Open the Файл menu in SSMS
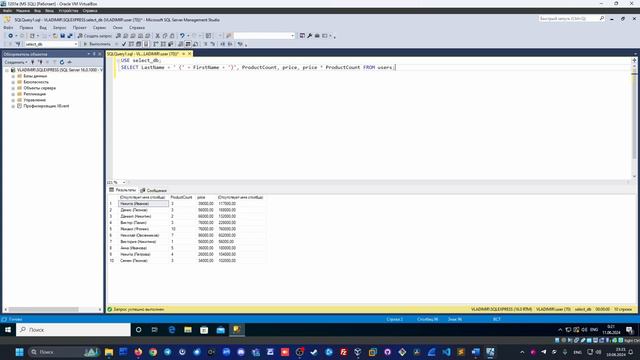This screenshot has width=640, height=360. [x=8, y=28]
